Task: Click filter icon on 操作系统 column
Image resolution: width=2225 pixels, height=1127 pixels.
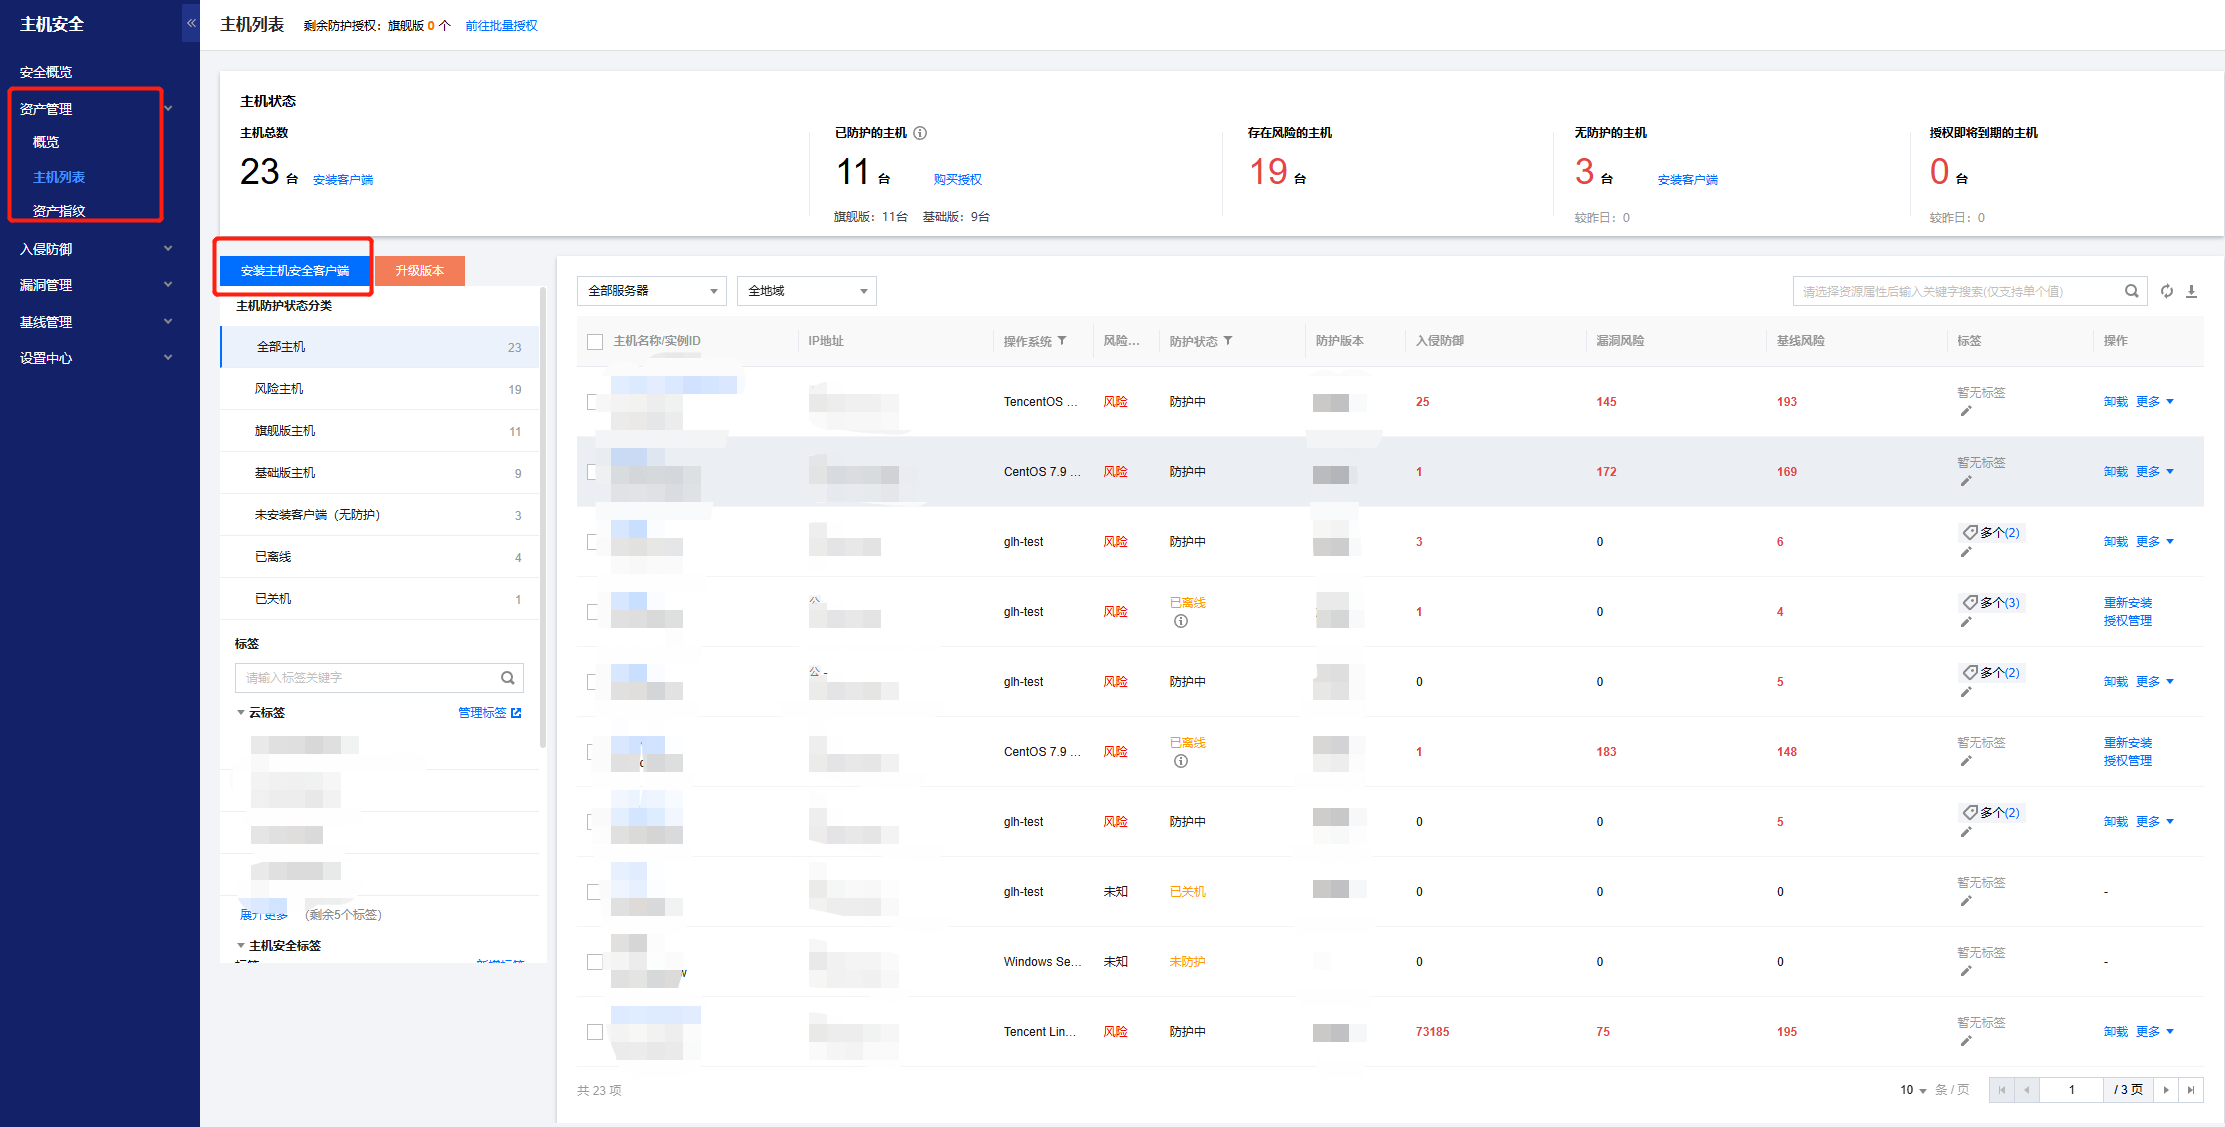Action: tap(1062, 341)
